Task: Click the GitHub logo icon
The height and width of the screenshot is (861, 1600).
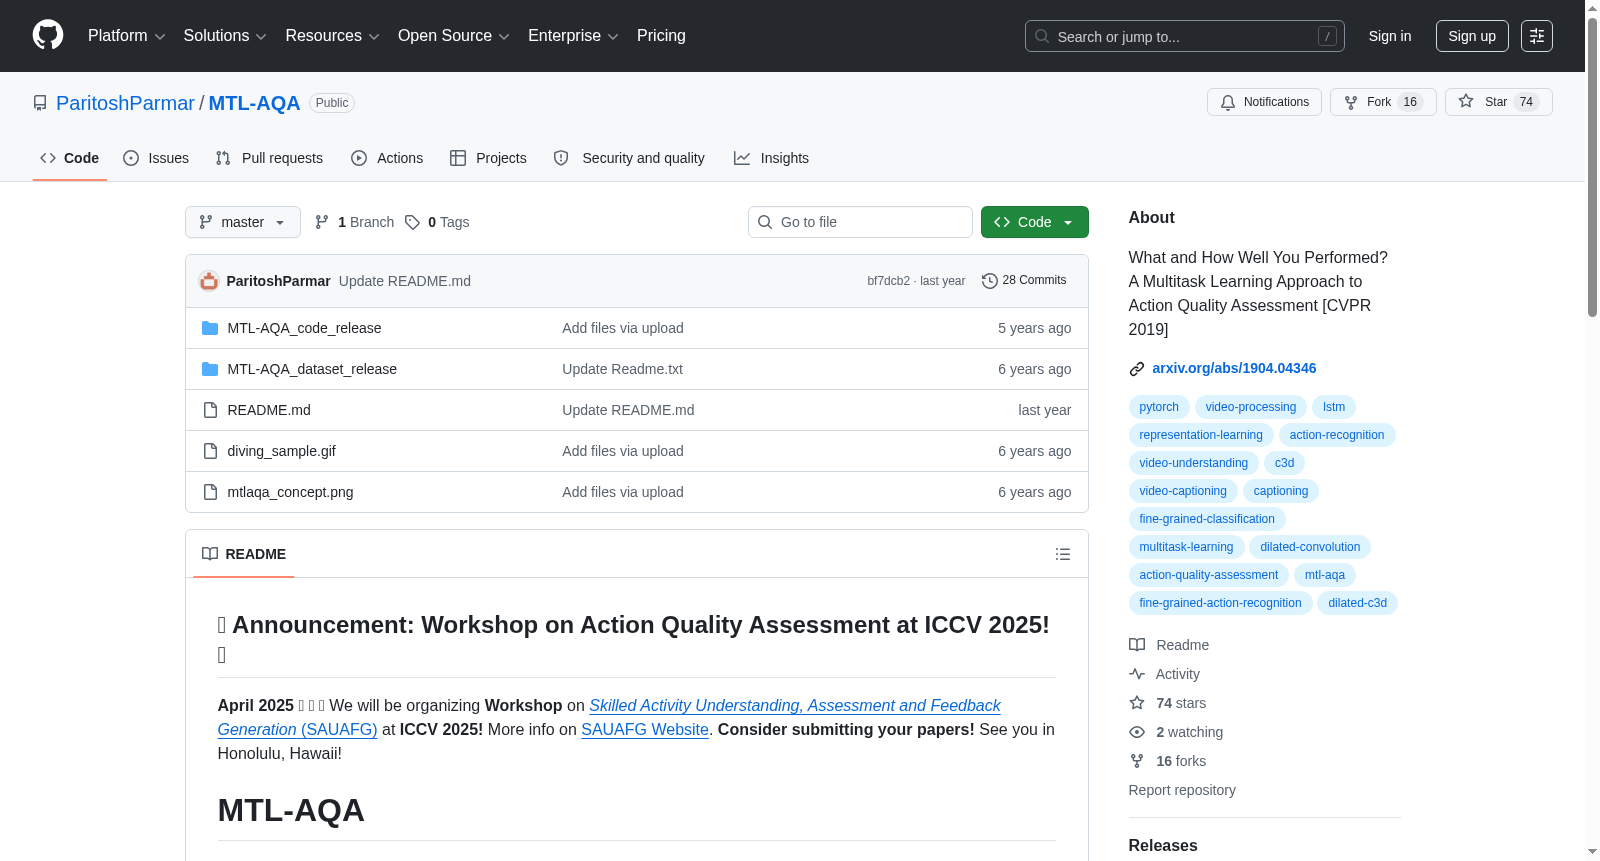Action: tap(48, 35)
